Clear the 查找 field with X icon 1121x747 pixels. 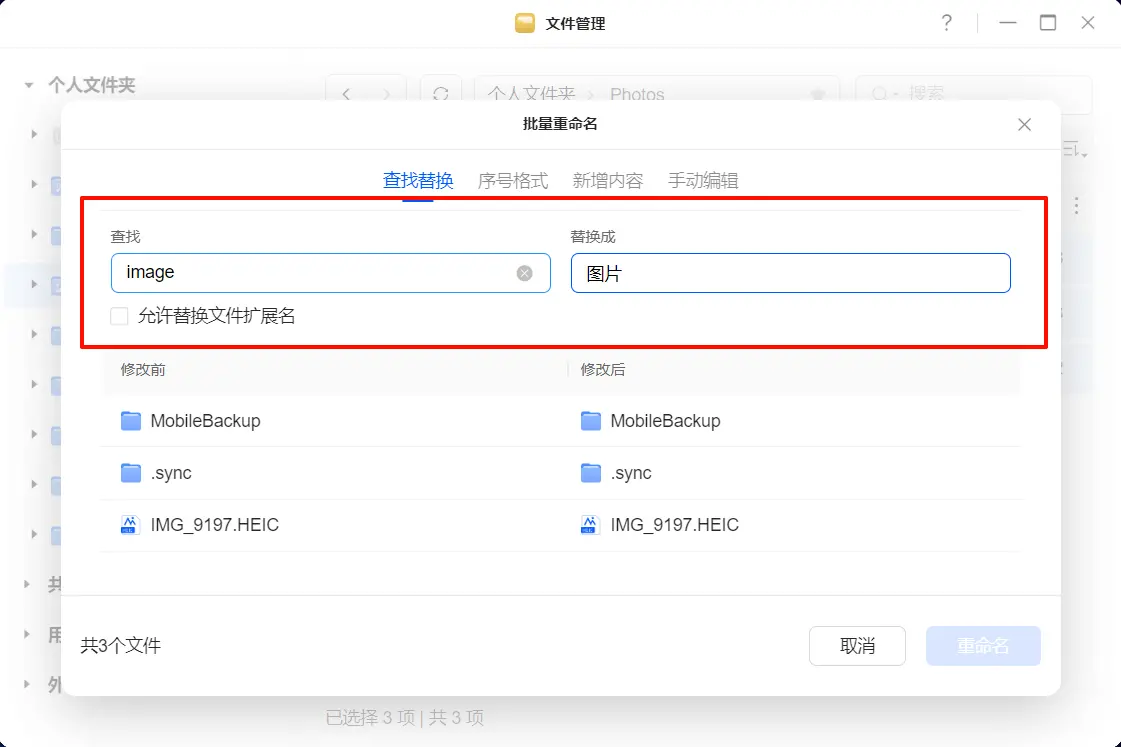point(524,273)
